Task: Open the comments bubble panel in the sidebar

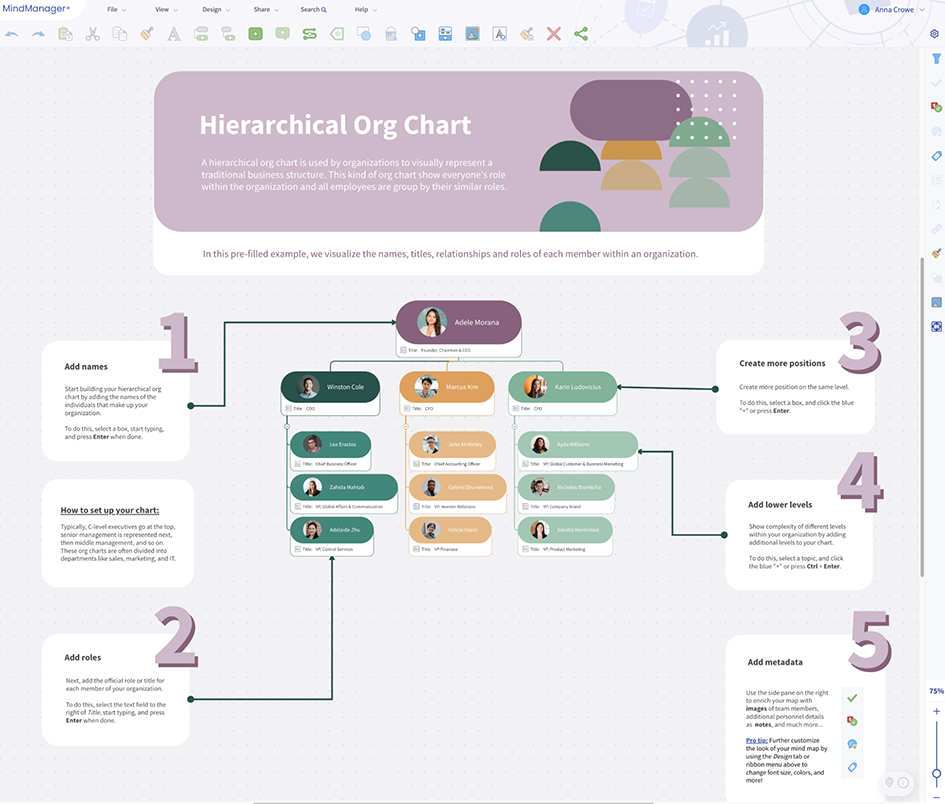Action: [936, 131]
